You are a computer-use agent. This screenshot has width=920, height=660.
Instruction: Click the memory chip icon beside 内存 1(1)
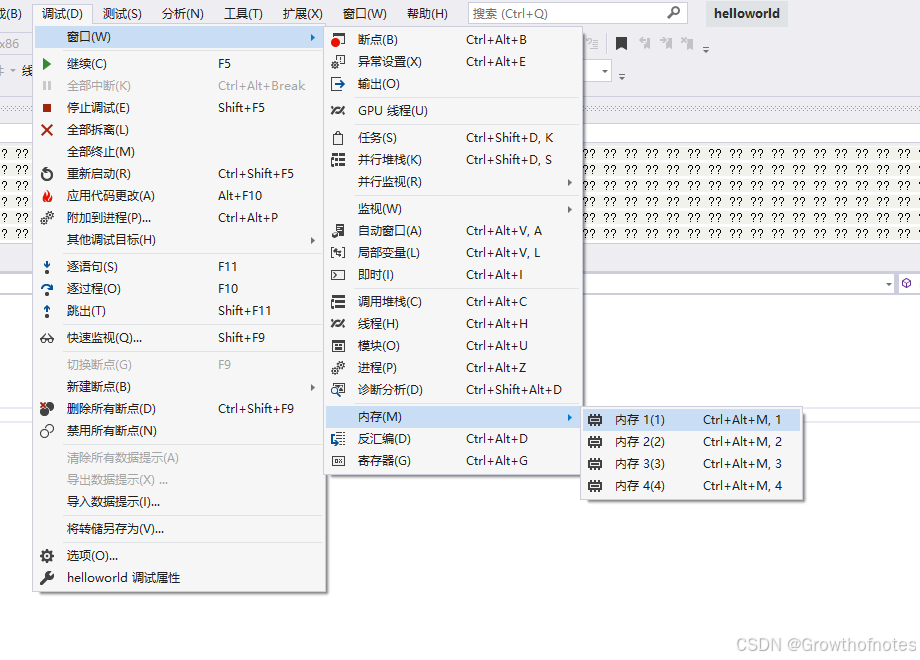595,420
